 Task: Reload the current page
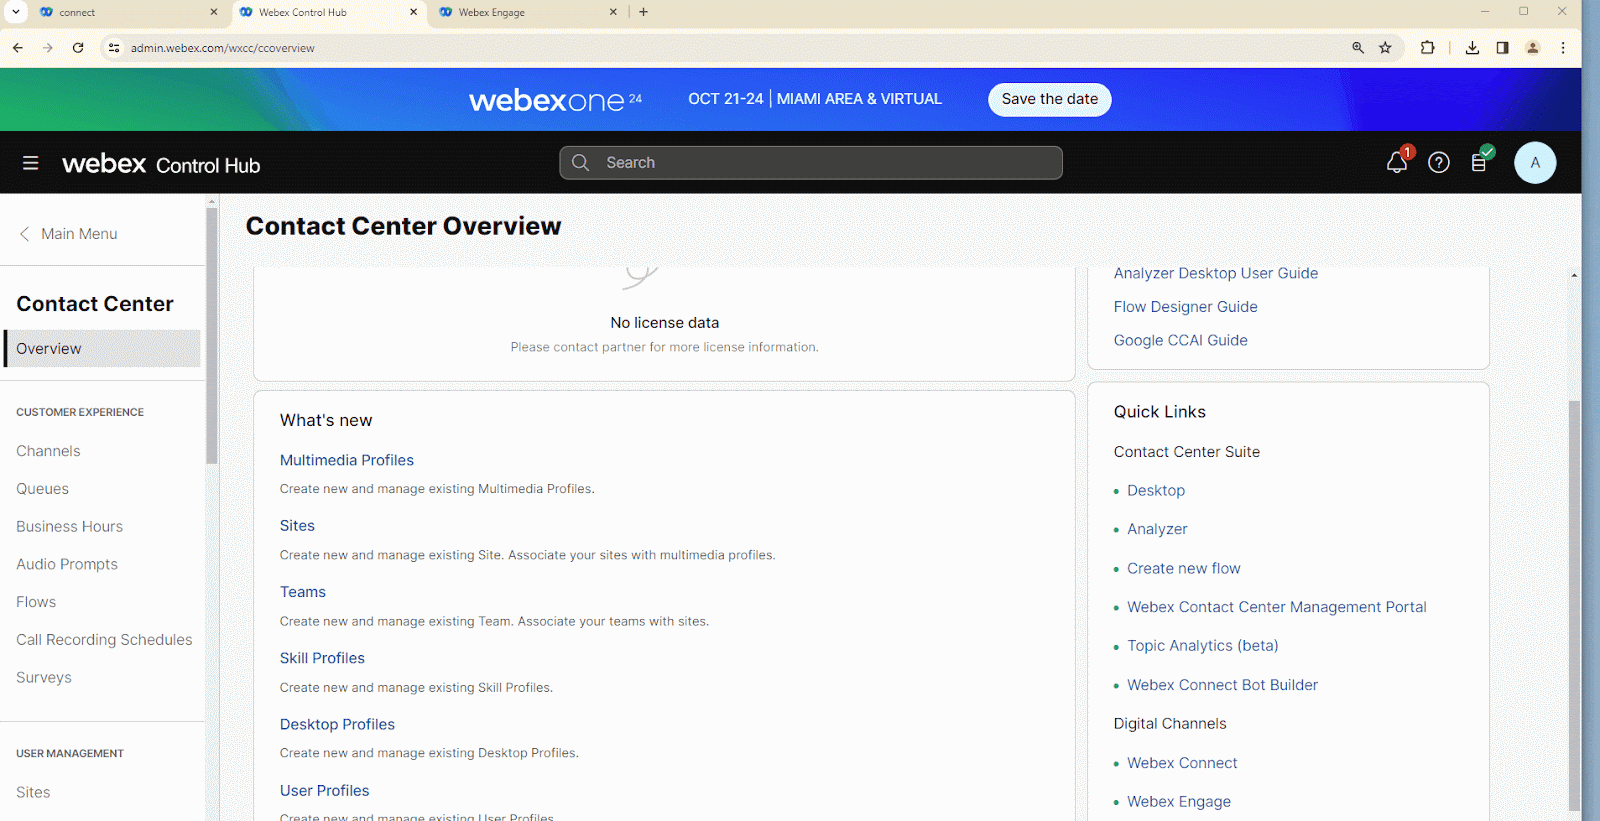pyautogui.click(x=78, y=47)
